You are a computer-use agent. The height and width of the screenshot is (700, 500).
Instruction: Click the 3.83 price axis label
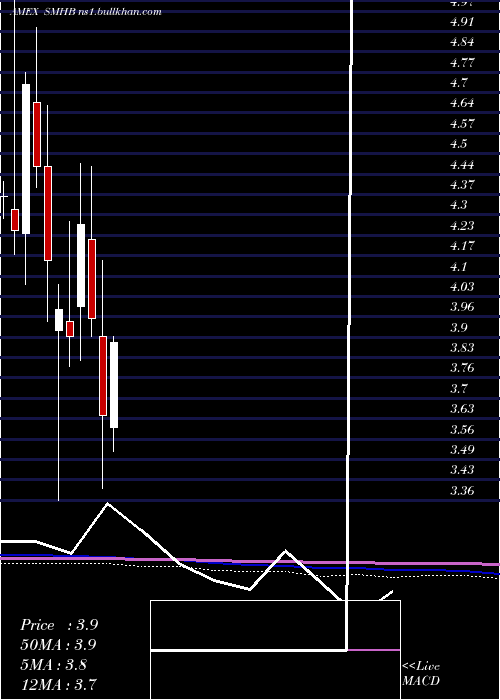click(x=462, y=348)
